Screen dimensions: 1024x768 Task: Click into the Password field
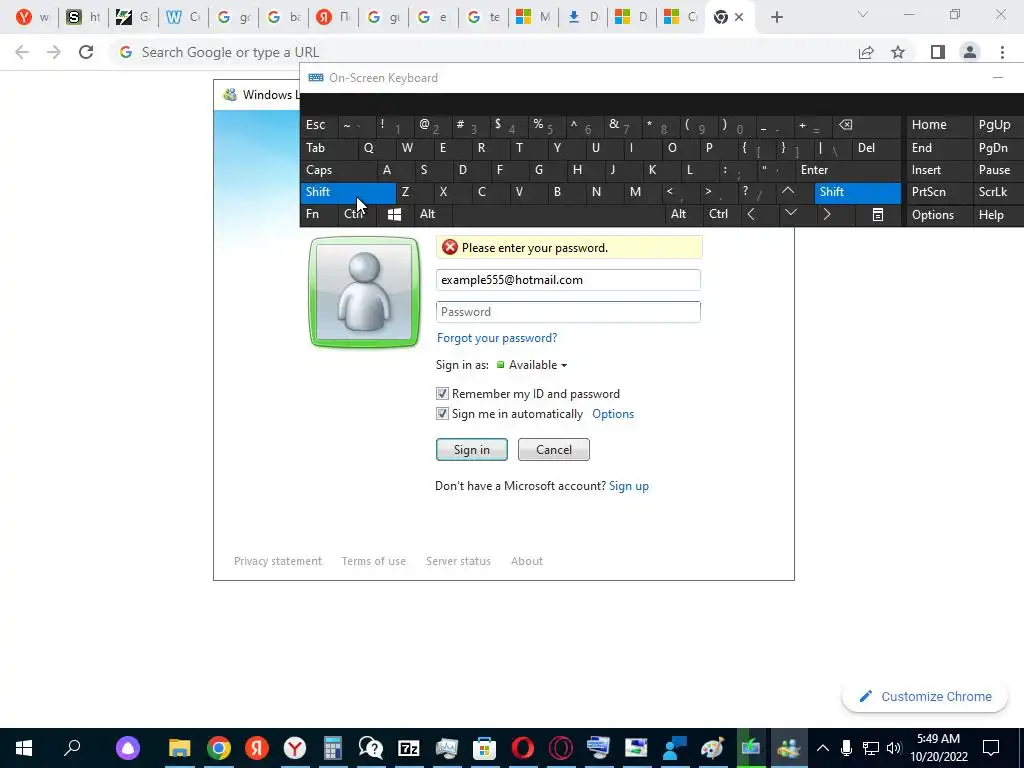(x=568, y=312)
